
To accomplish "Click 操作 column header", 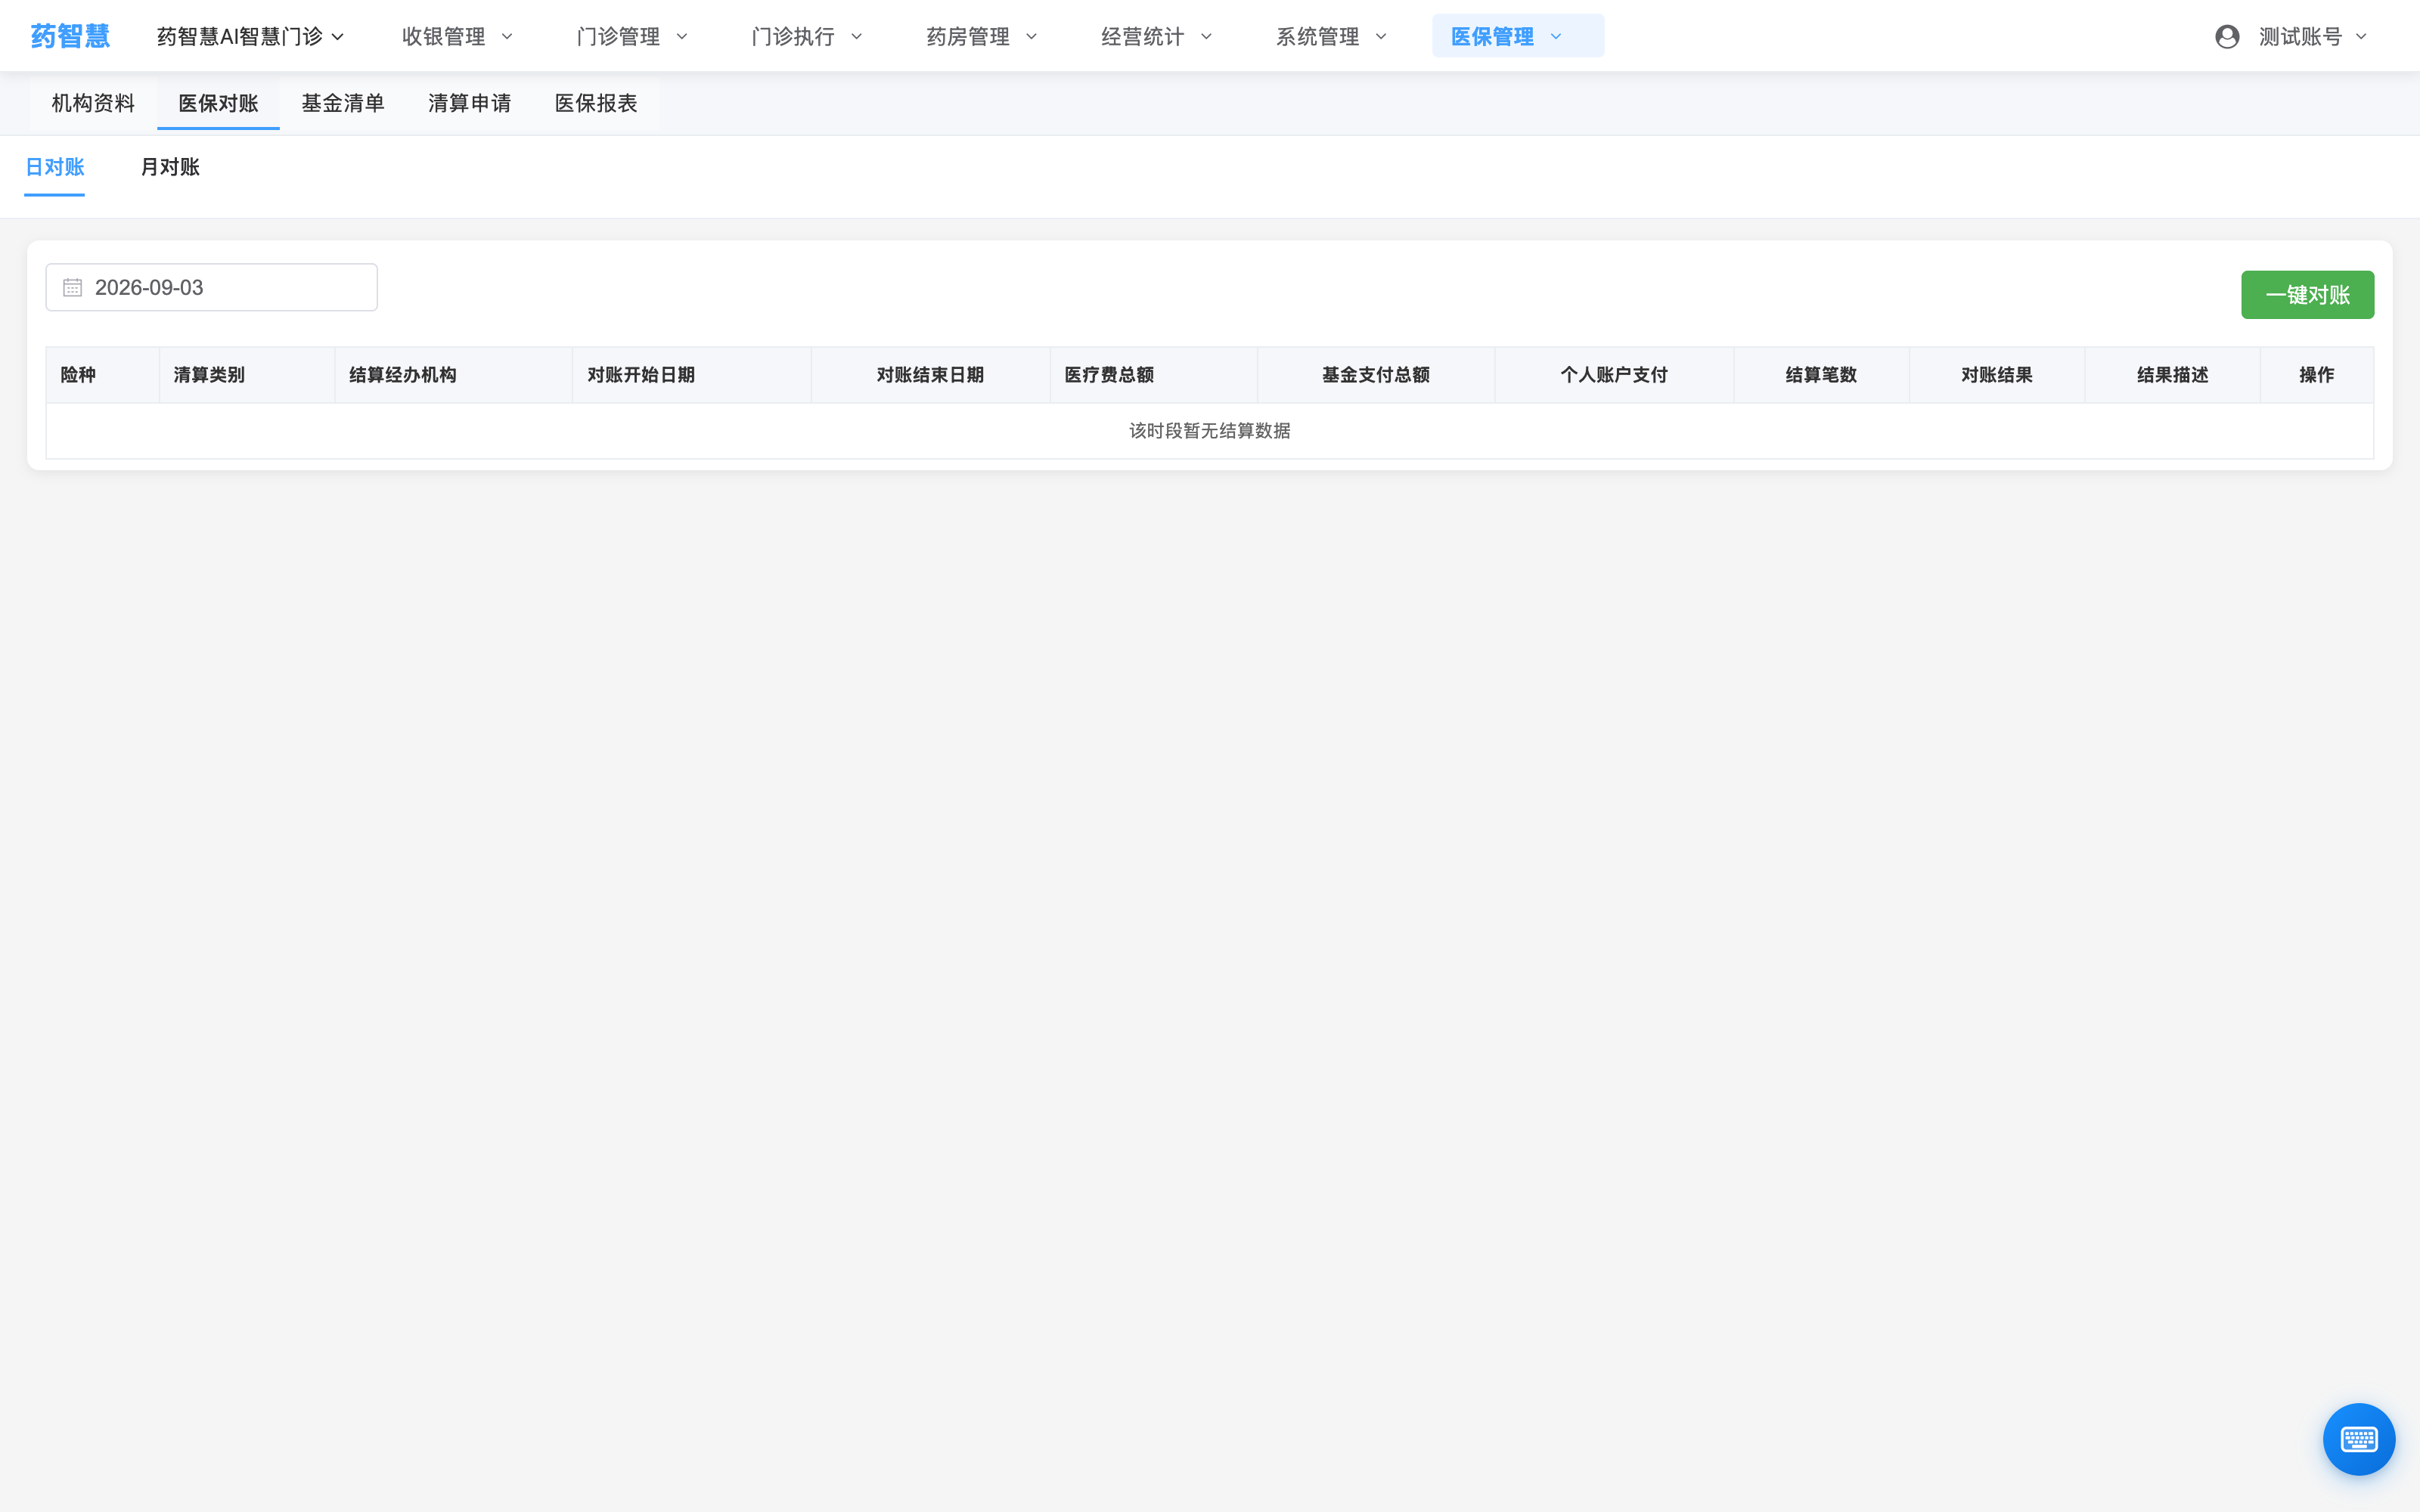I will (2316, 375).
